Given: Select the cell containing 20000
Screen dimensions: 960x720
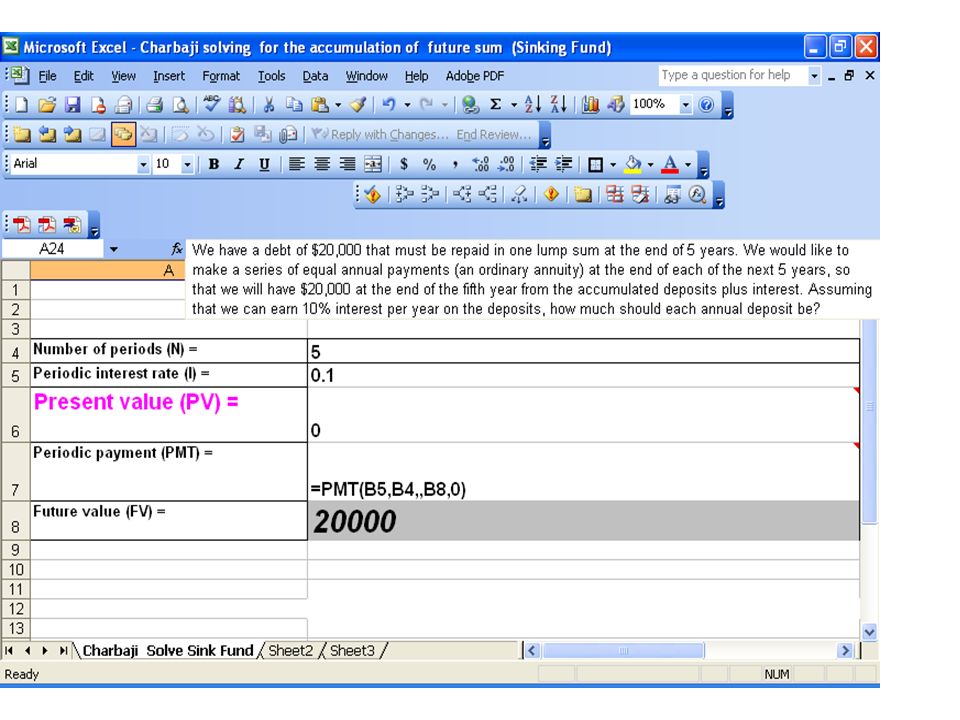Looking at the screenshot, I should [x=583, y=520].
